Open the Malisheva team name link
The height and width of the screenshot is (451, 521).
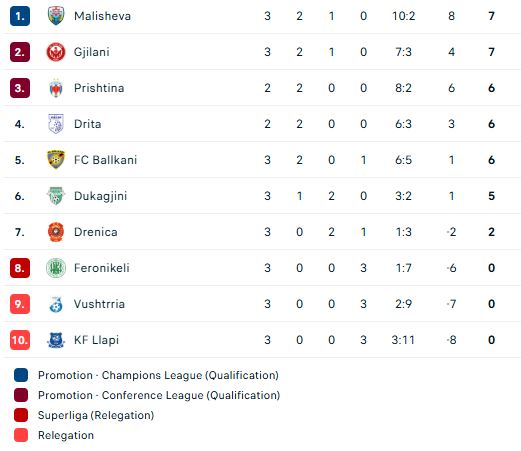coord(102,16)
